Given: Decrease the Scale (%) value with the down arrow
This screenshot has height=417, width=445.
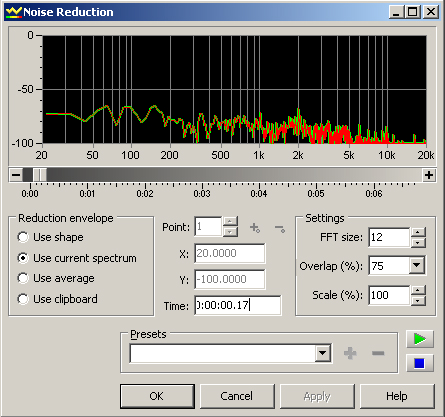Looking at the screenshot, I should click(418, 300).
